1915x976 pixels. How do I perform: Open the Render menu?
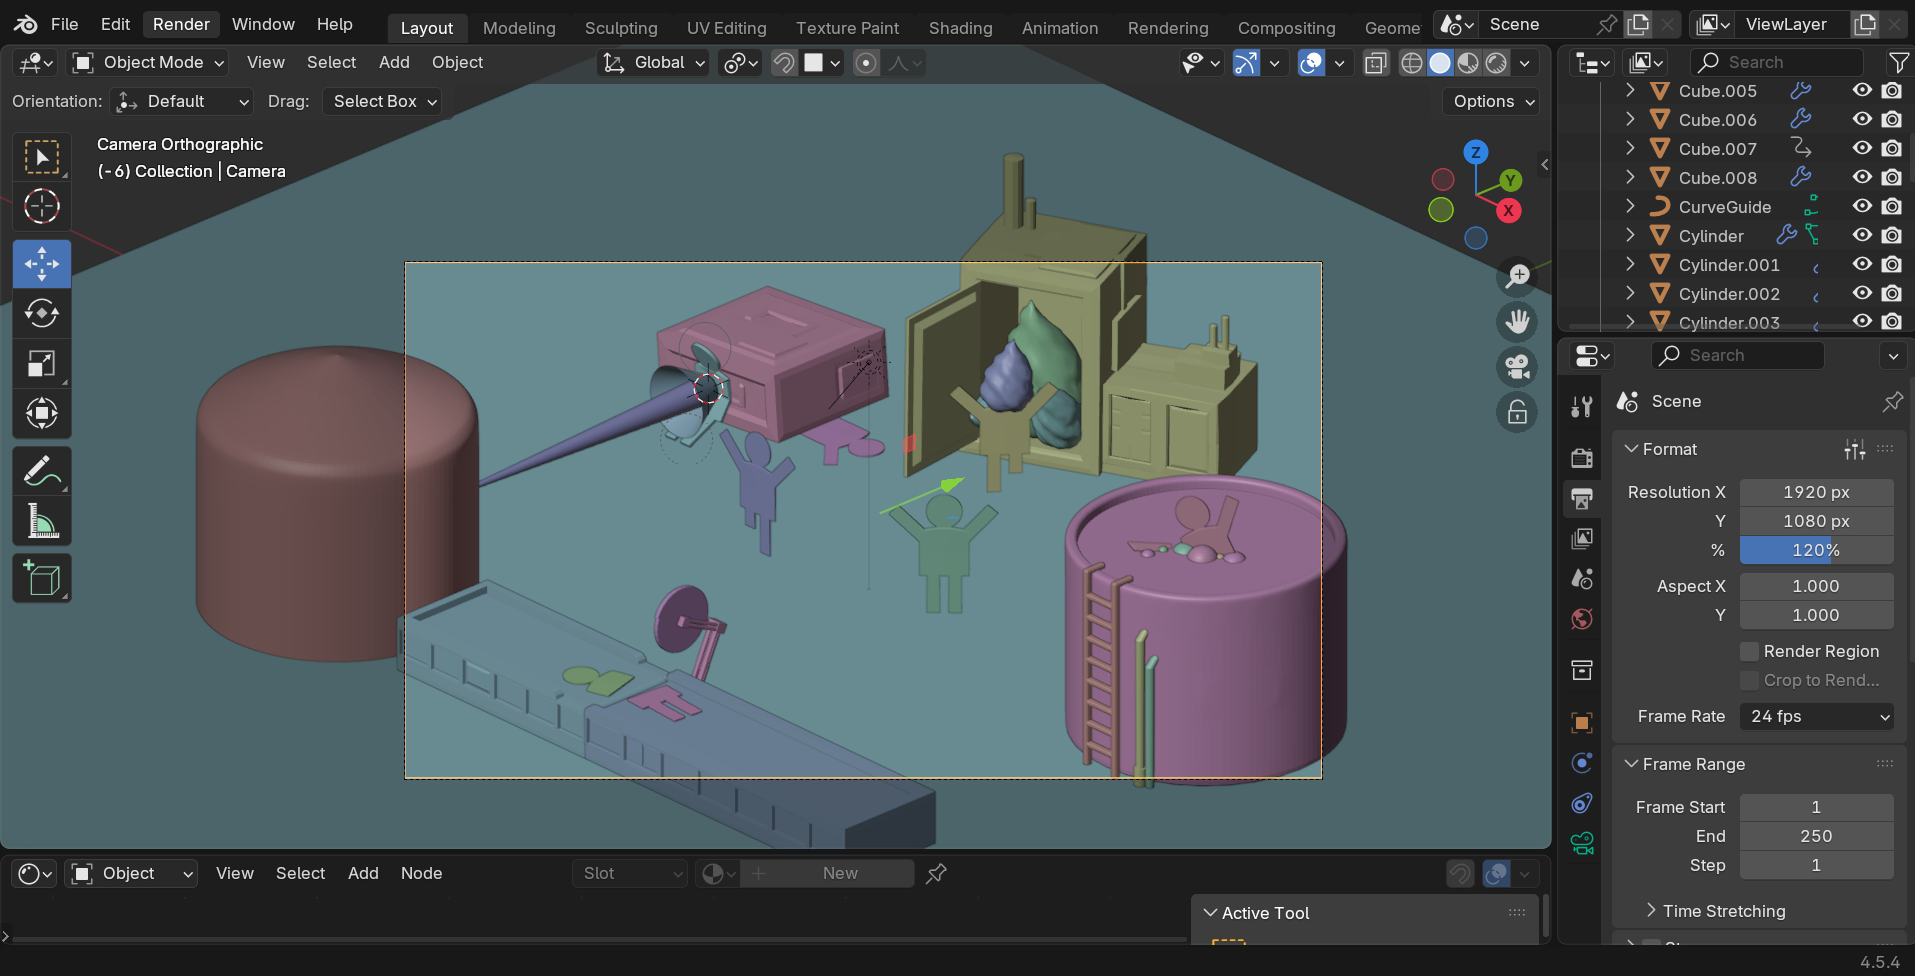tap(181, 24)
